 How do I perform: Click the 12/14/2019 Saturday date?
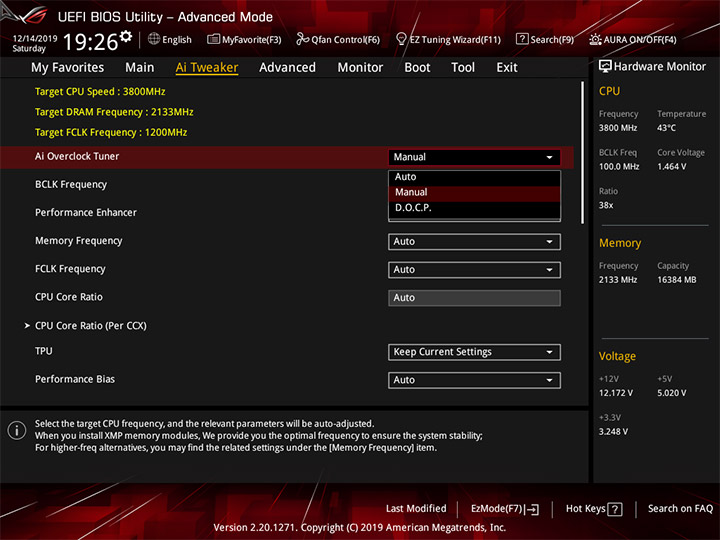[34, 43]
